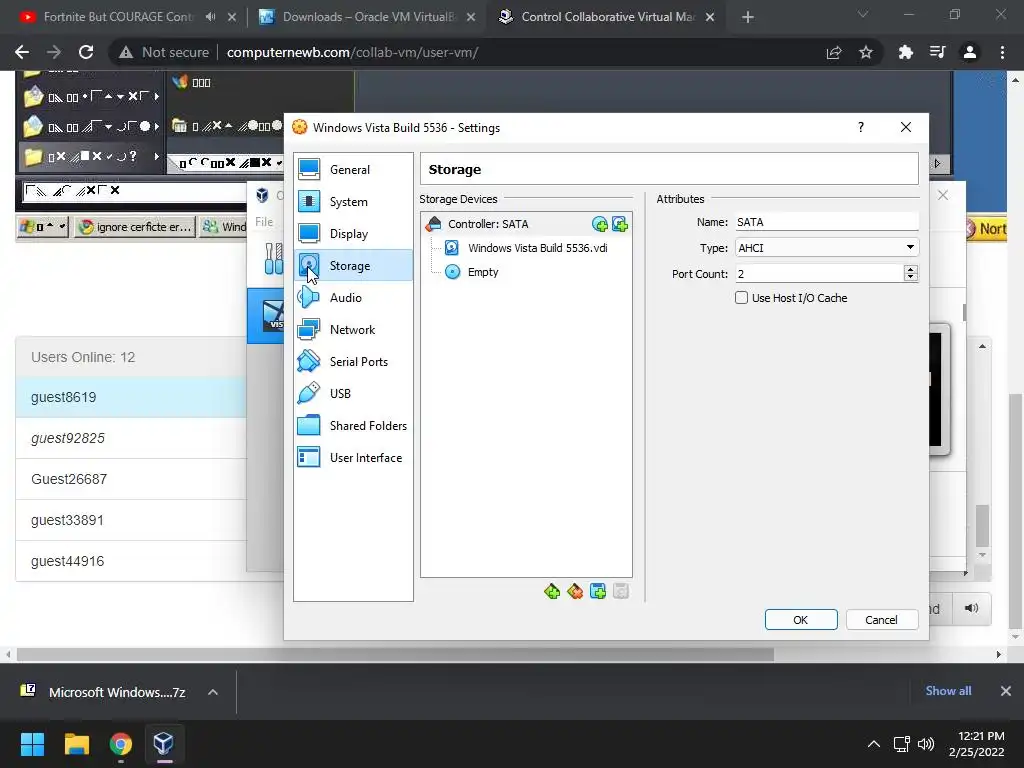Open the media control icon in Chrome toolbar
This screenshot has height=768, width=1024.
coord(937,52)
